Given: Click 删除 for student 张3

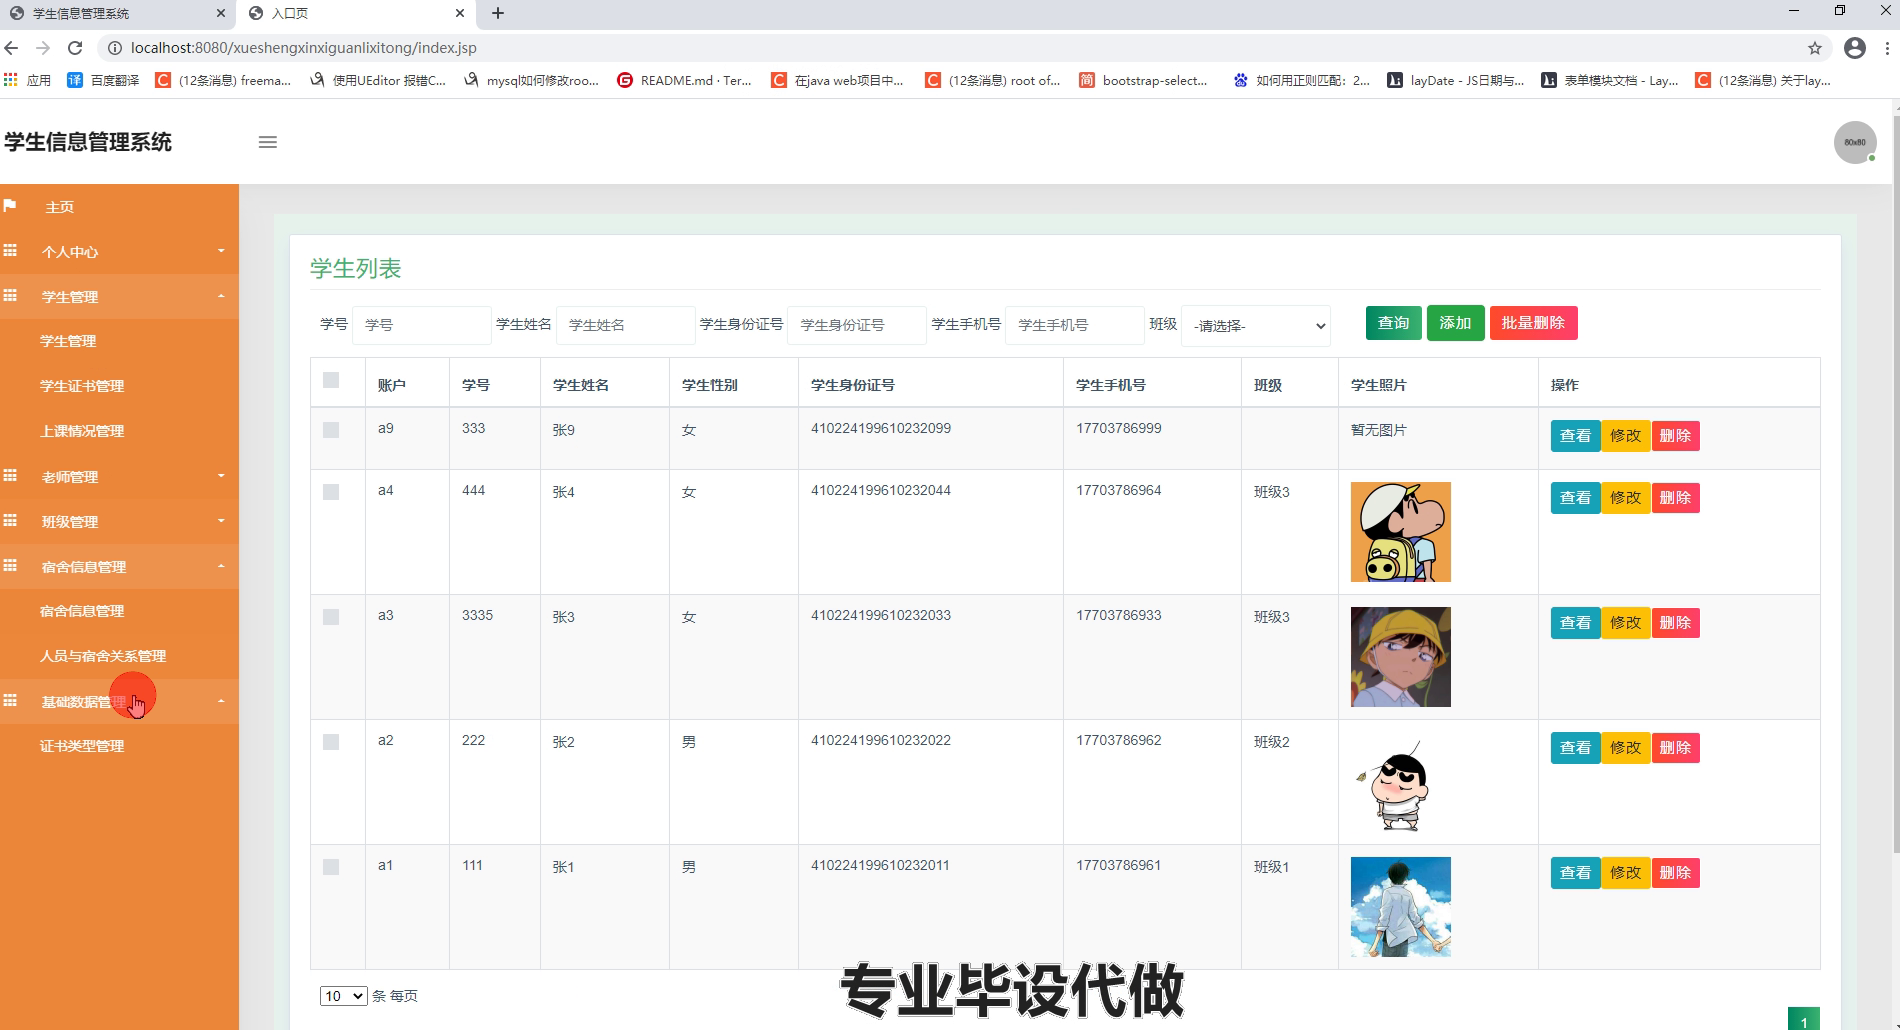Looking at the screenshot, I should [x=1675, y=623].
